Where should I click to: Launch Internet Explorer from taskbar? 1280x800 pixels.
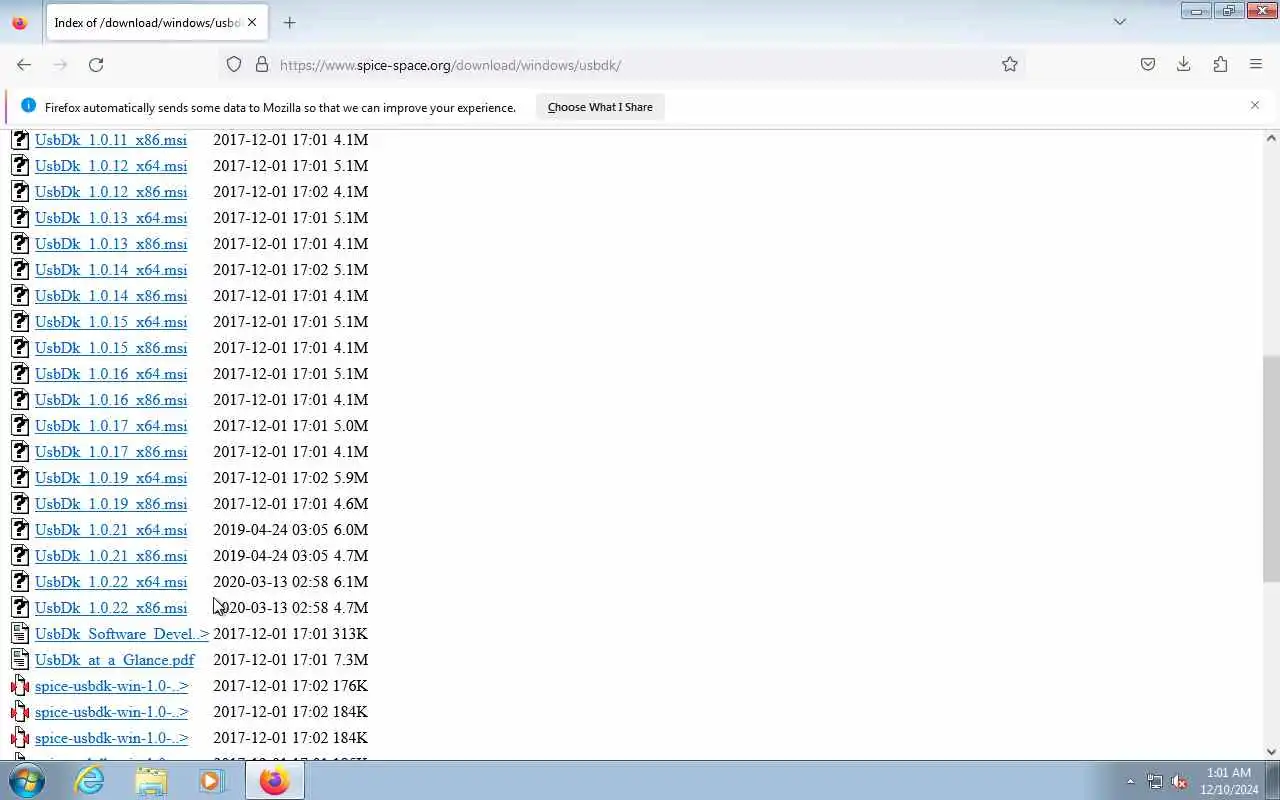tap(90, 780)
